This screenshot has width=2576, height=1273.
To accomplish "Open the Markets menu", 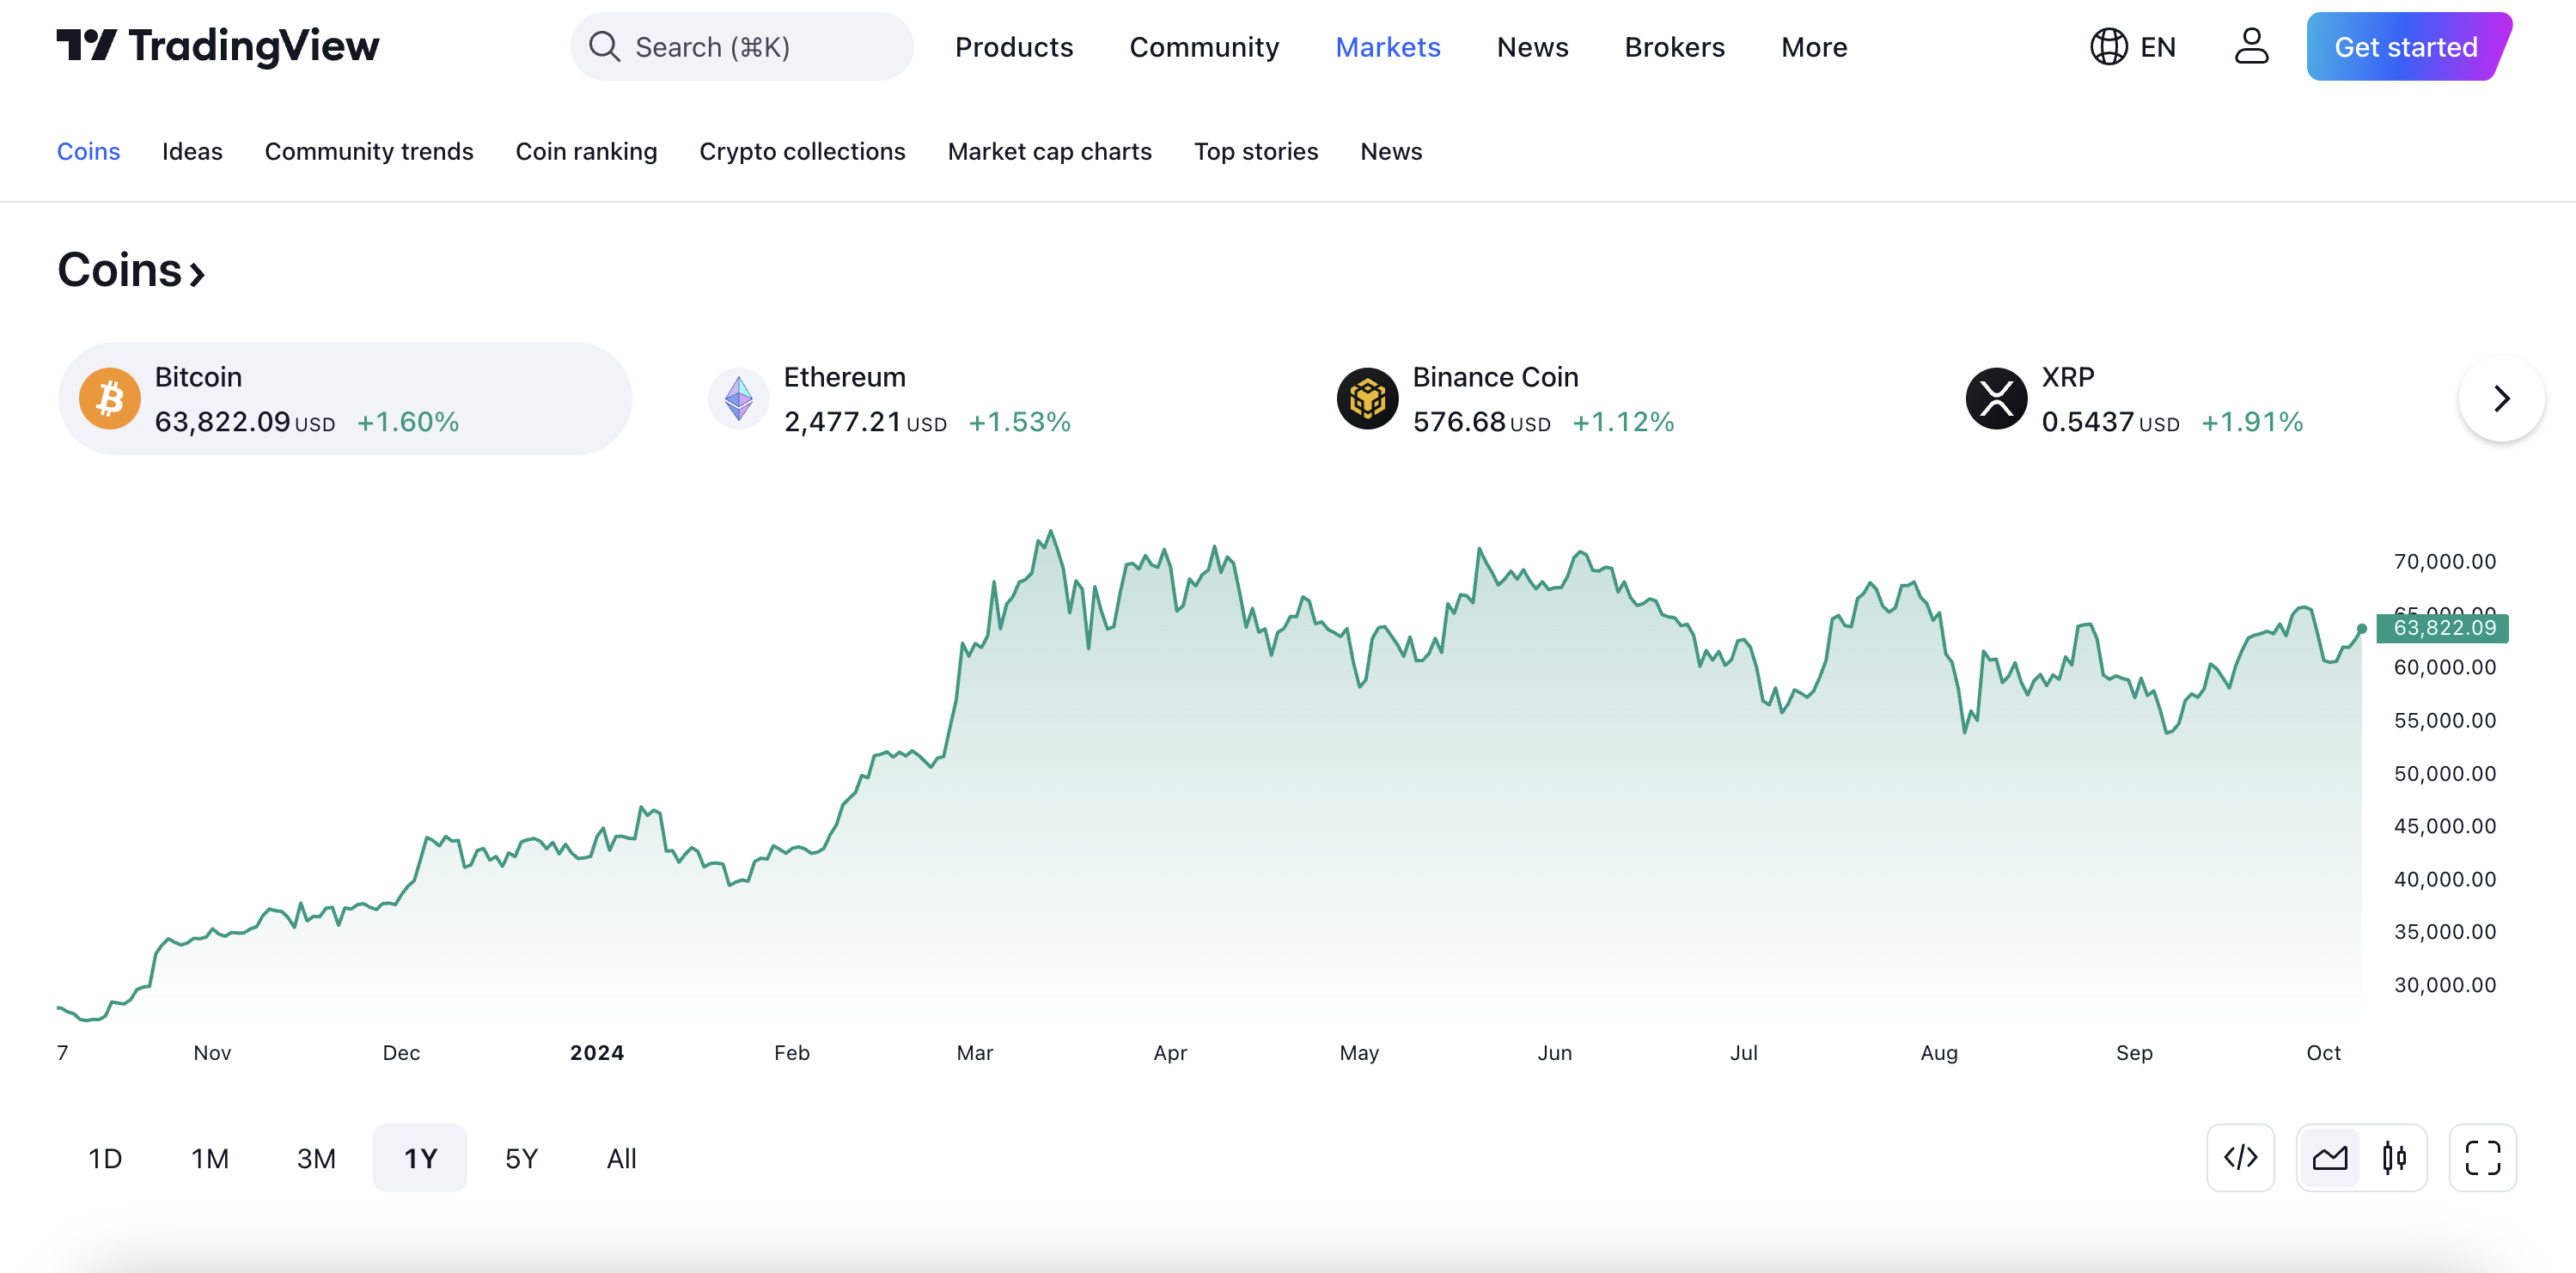I will 1388,47.
